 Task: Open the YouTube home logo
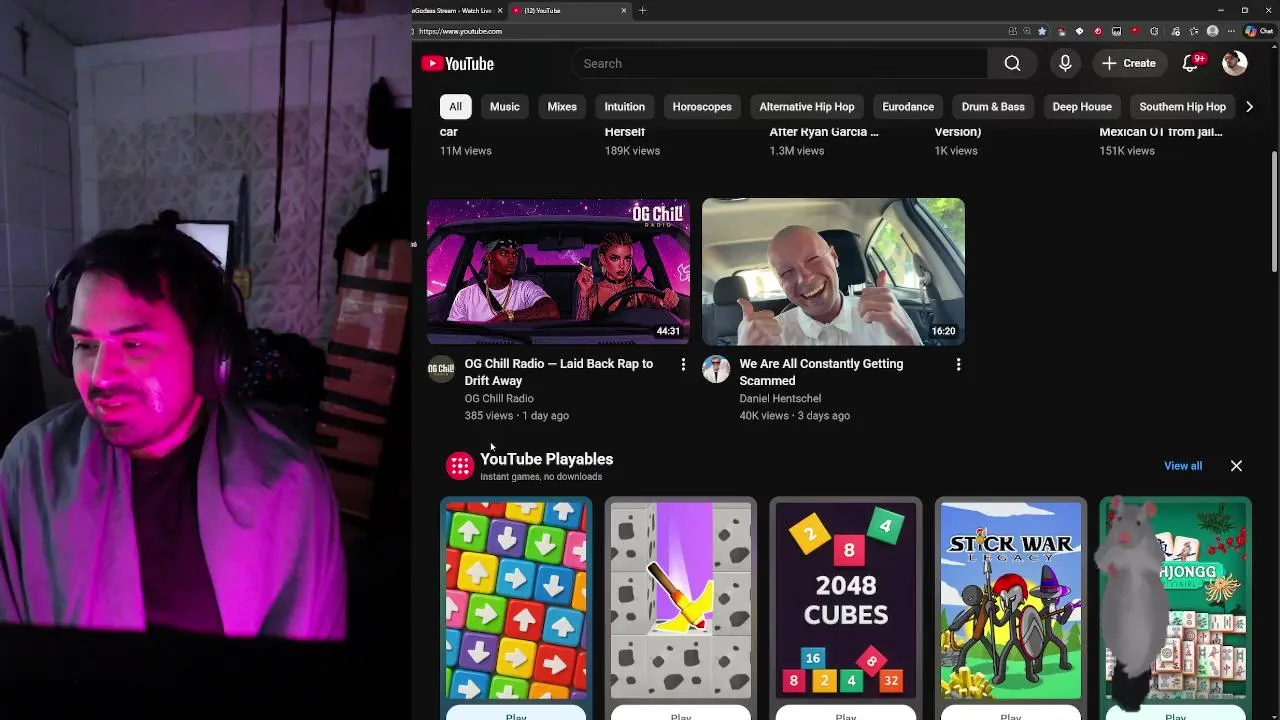tap(458, 64)
